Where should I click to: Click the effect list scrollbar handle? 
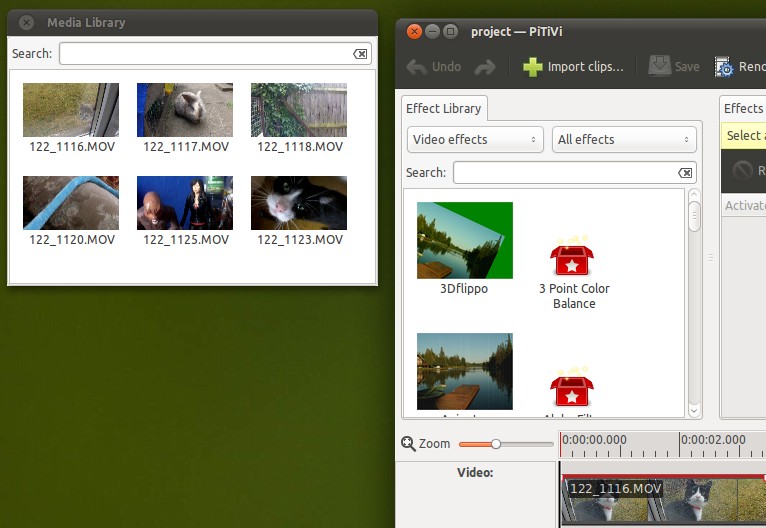(x=694, y=216)
